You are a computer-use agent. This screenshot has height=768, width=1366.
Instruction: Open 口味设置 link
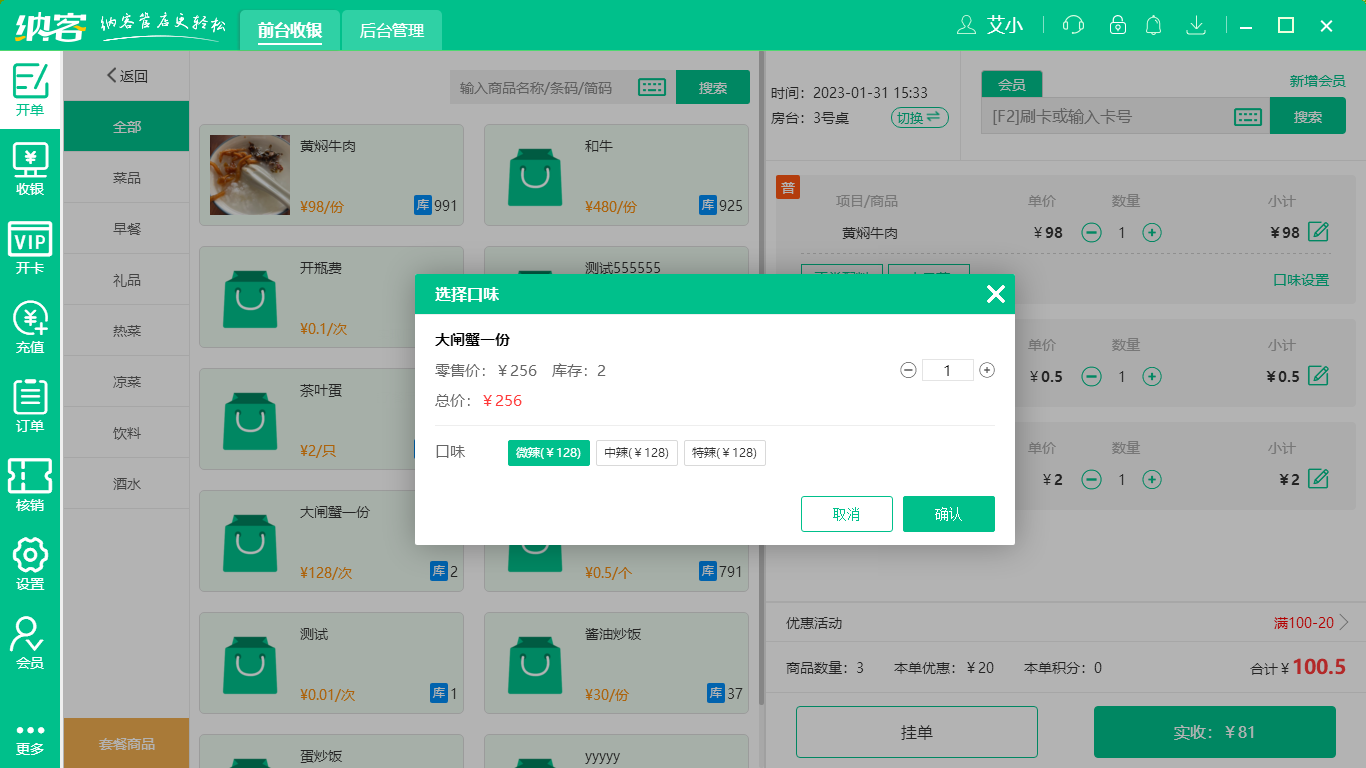[x=1301, y=280]
